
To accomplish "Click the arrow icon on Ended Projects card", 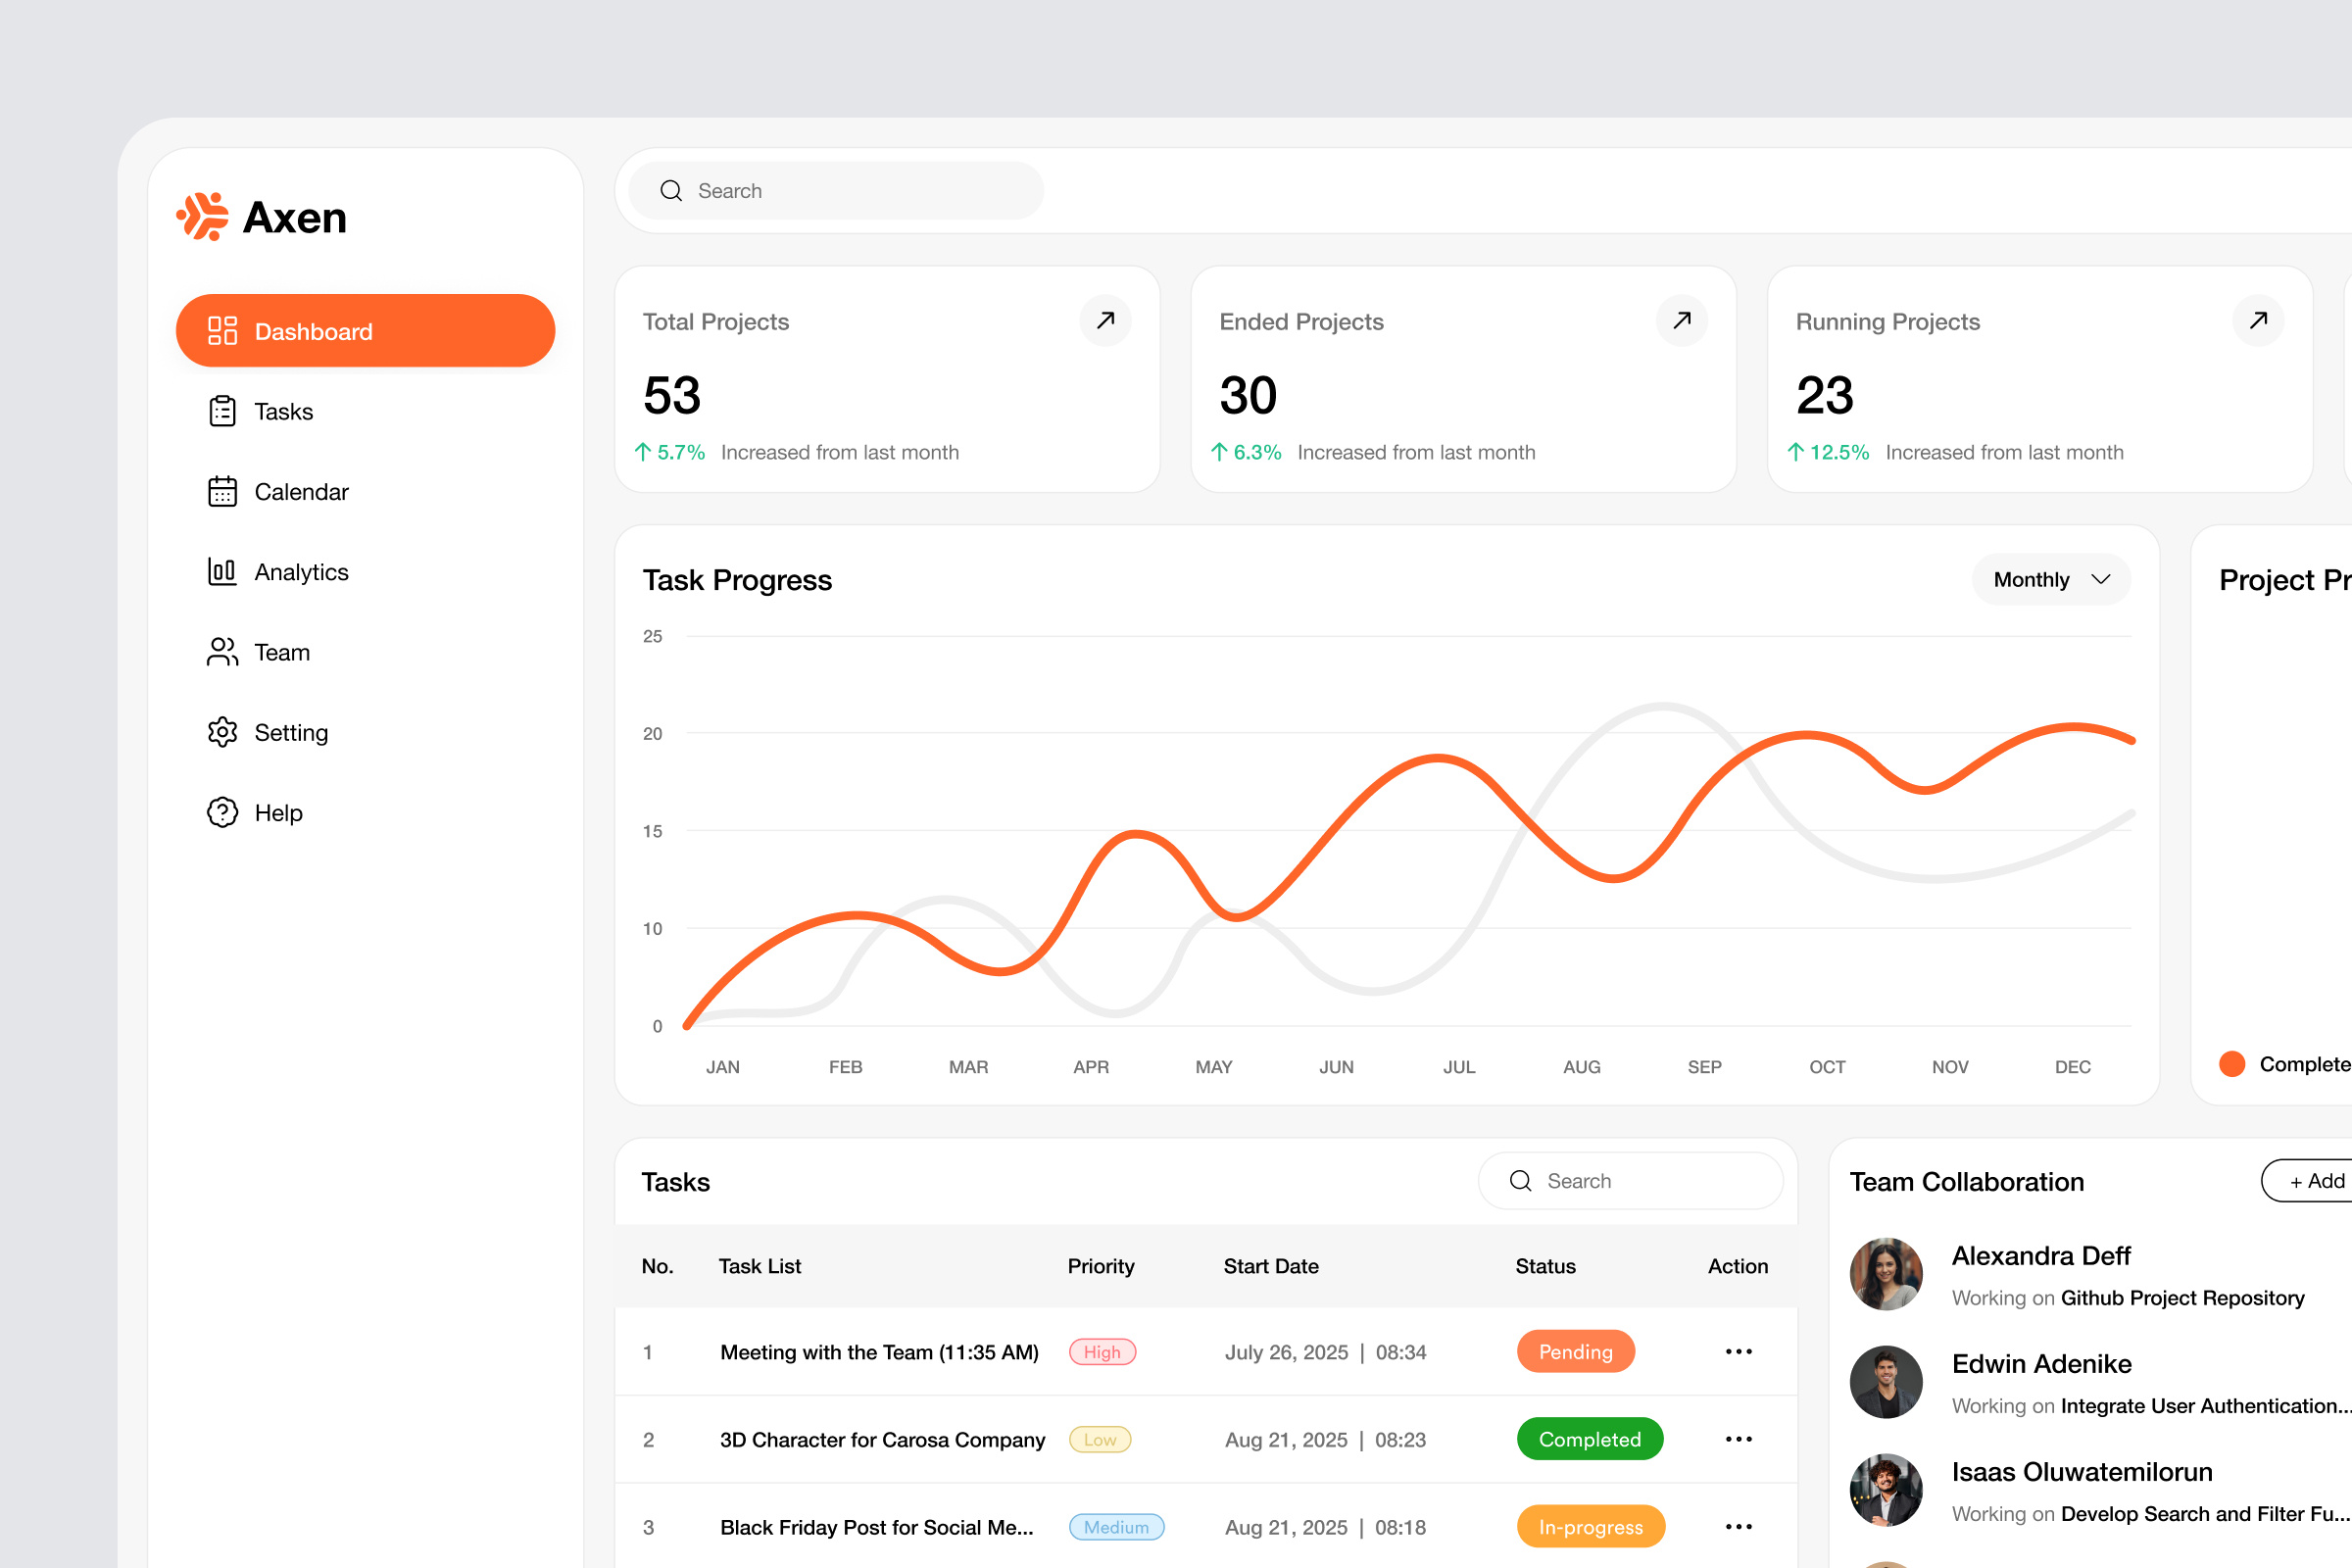I will pyautogui.click(x=1681, y=321).
